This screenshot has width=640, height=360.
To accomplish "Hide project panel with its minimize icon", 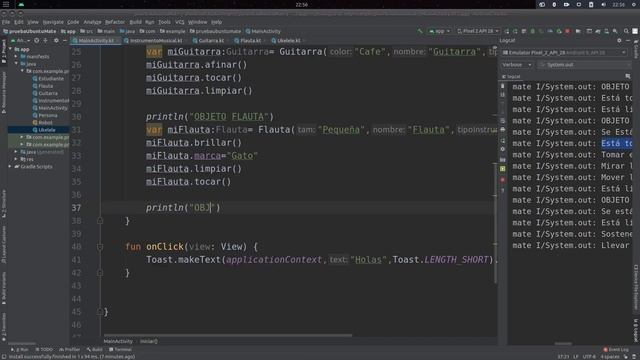I will point(65,40).
